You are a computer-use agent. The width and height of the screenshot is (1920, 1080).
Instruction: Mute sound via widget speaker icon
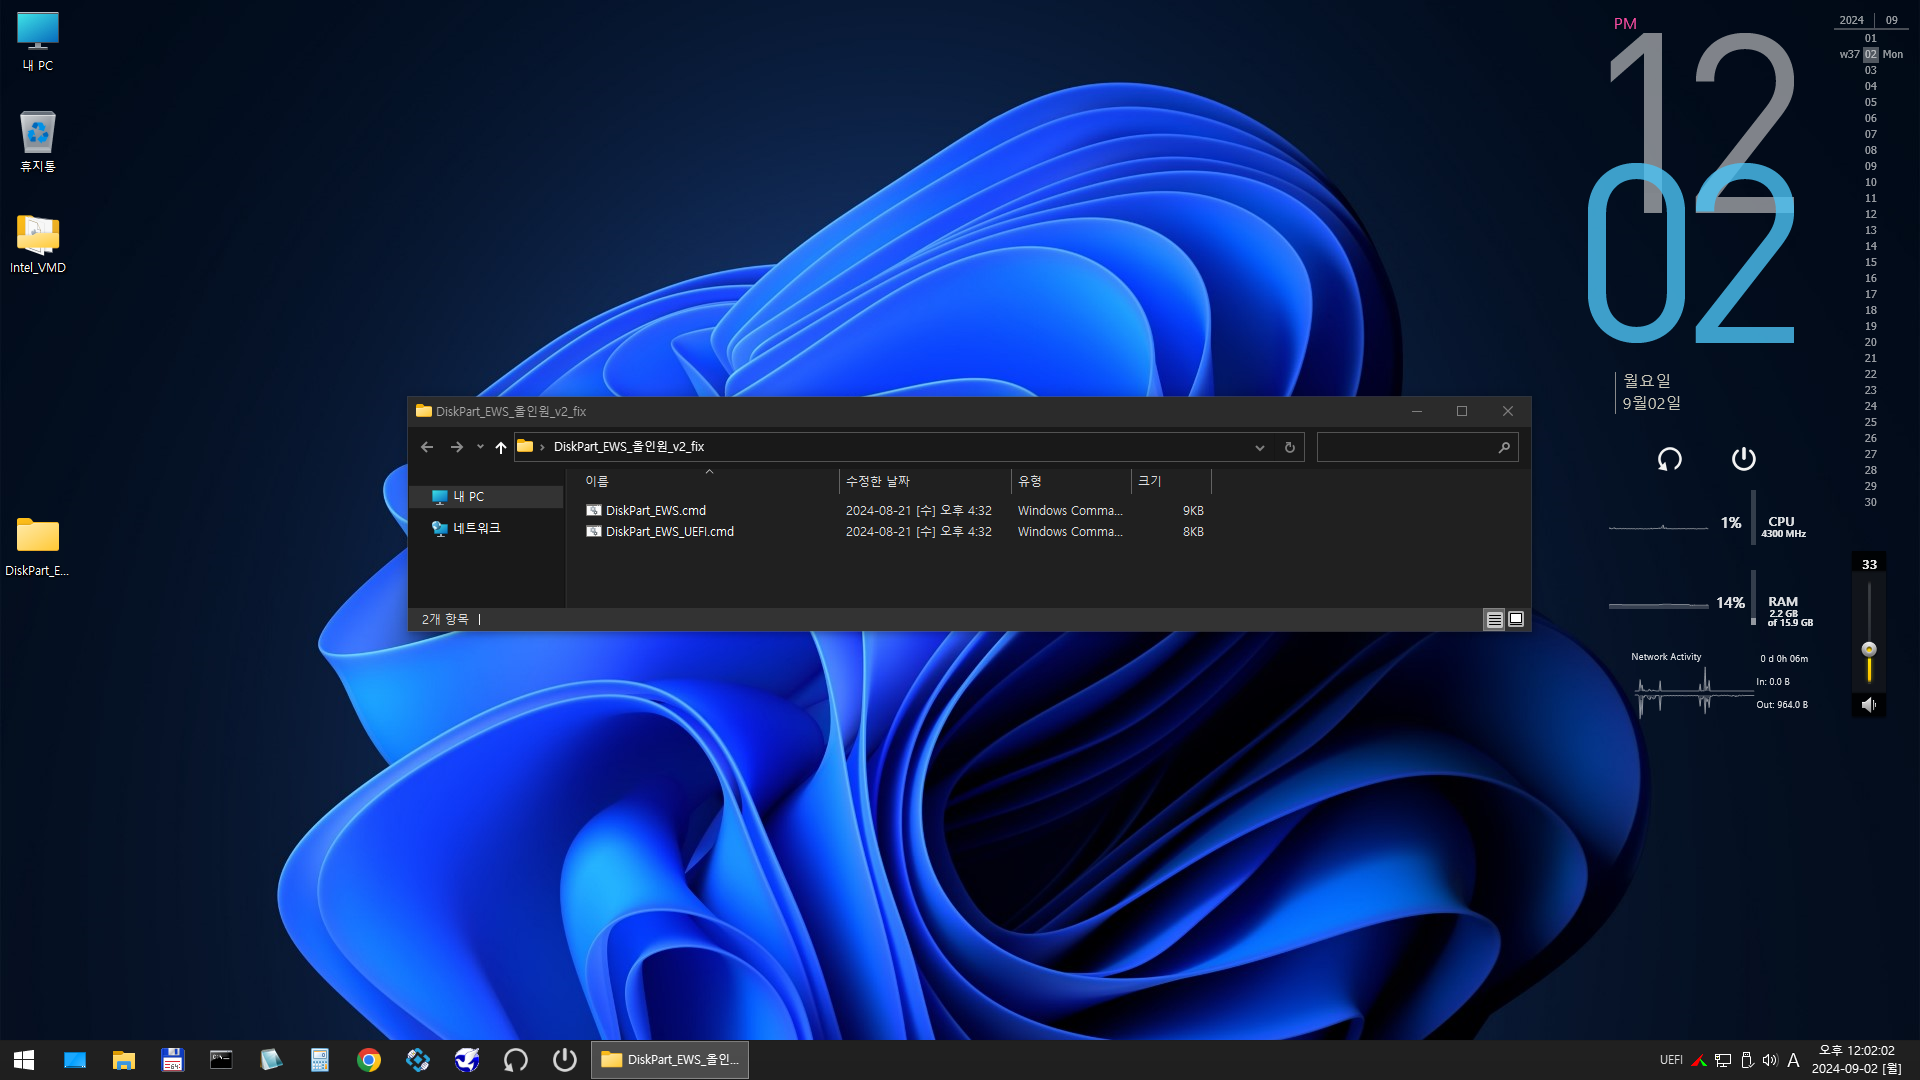[1868, 705]
